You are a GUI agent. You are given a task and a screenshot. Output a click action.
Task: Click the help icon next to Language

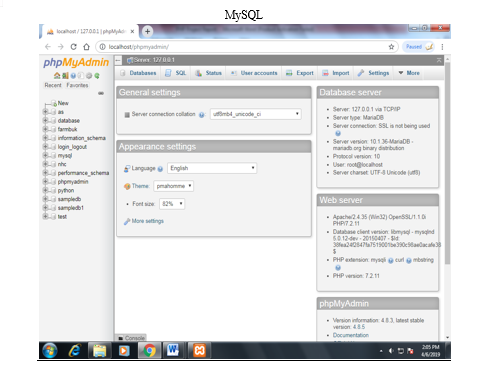160,169
